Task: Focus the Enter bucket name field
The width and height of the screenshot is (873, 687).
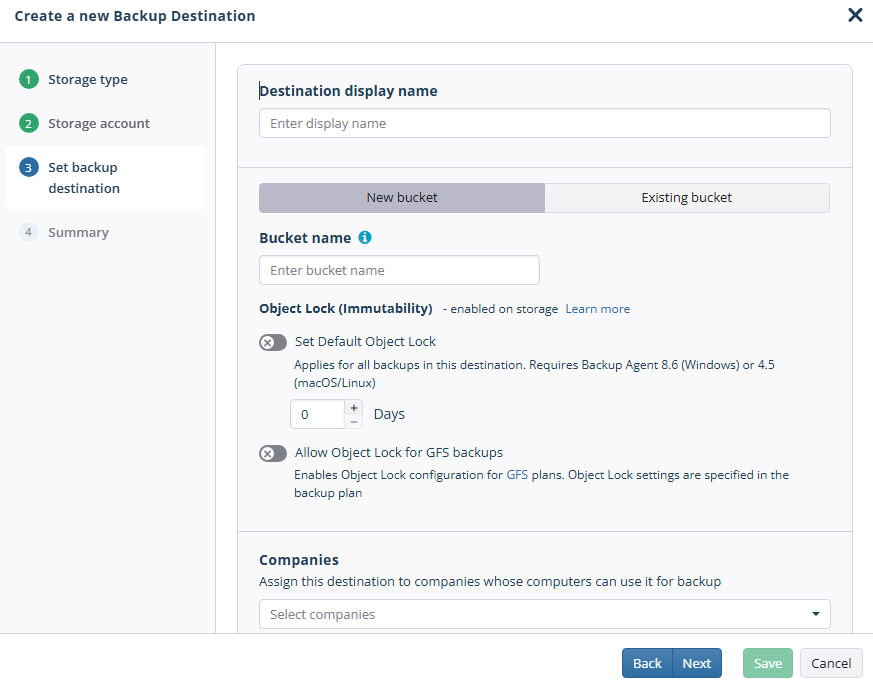Action: [399, 270]
